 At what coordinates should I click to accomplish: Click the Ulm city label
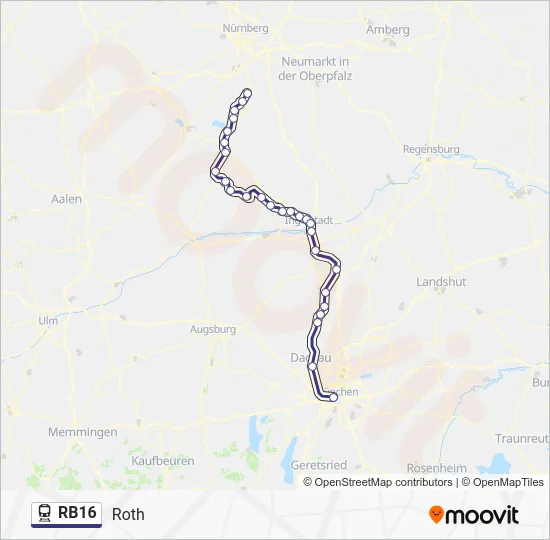(48, 321)
